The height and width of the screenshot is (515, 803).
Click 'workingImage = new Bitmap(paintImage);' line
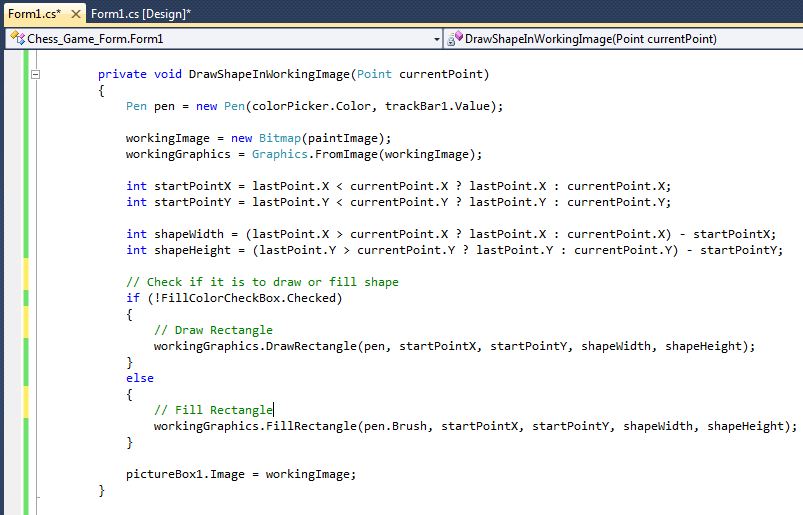259,138
